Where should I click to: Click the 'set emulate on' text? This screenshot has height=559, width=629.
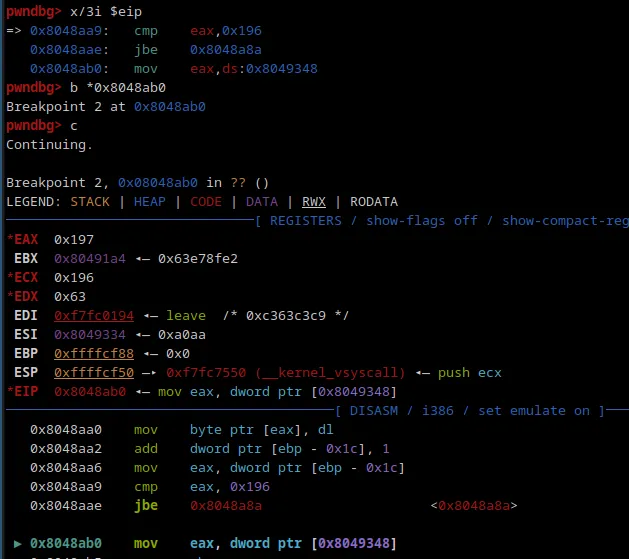(x=534, y=411)
